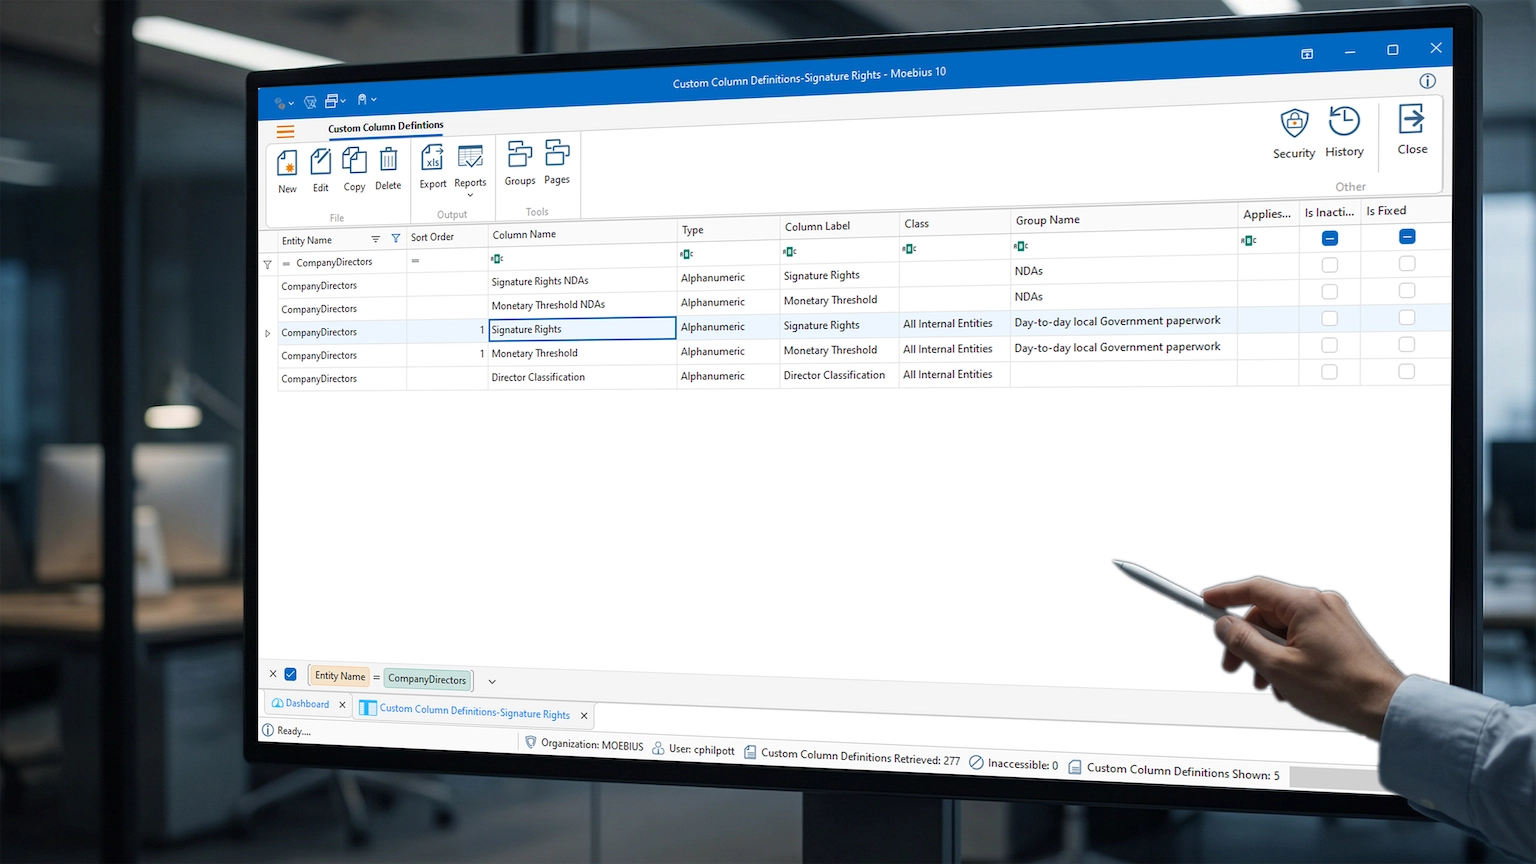Tick Is Fixed for Signature Rights NDAs row
This screenshot has width=1536, height=864.
[x=1407, y=264]
